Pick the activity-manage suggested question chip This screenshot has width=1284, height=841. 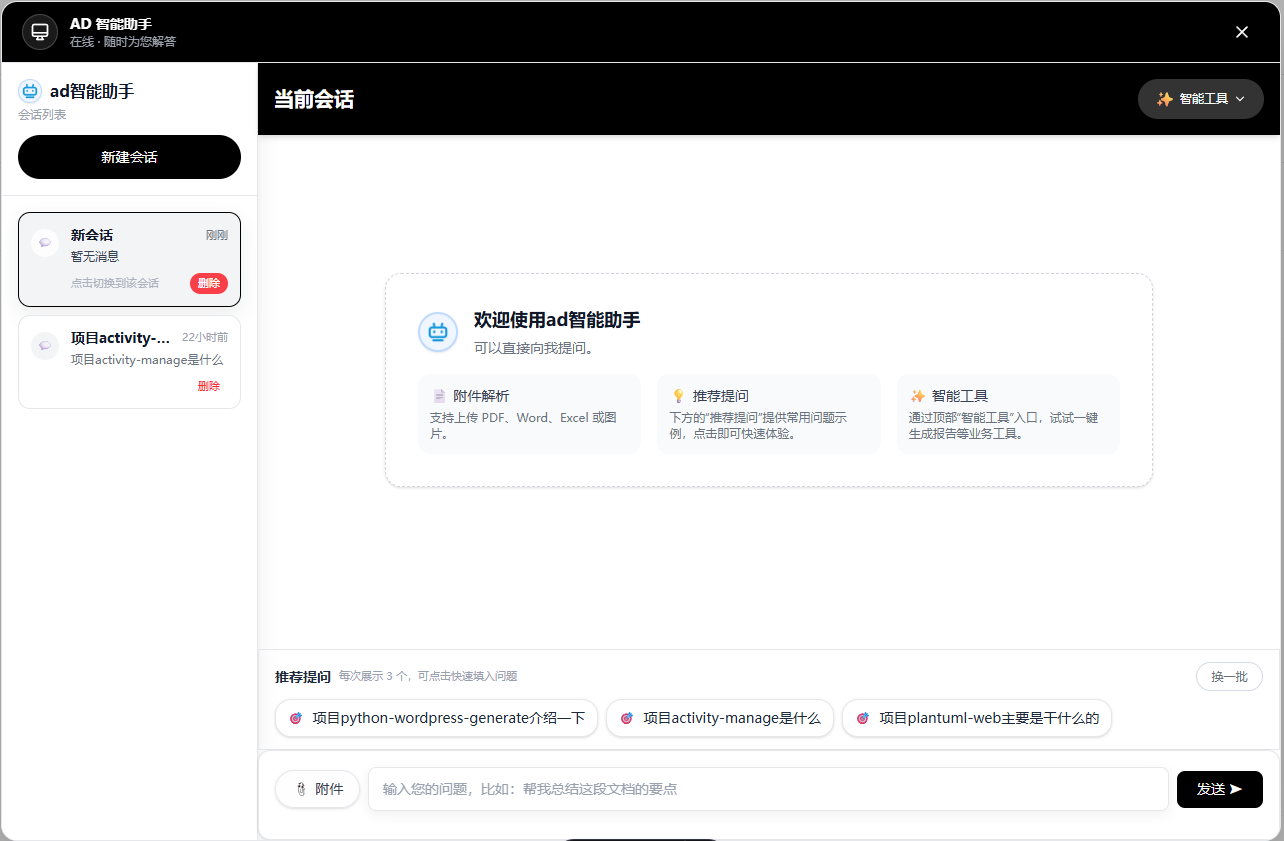coord(719,718)
